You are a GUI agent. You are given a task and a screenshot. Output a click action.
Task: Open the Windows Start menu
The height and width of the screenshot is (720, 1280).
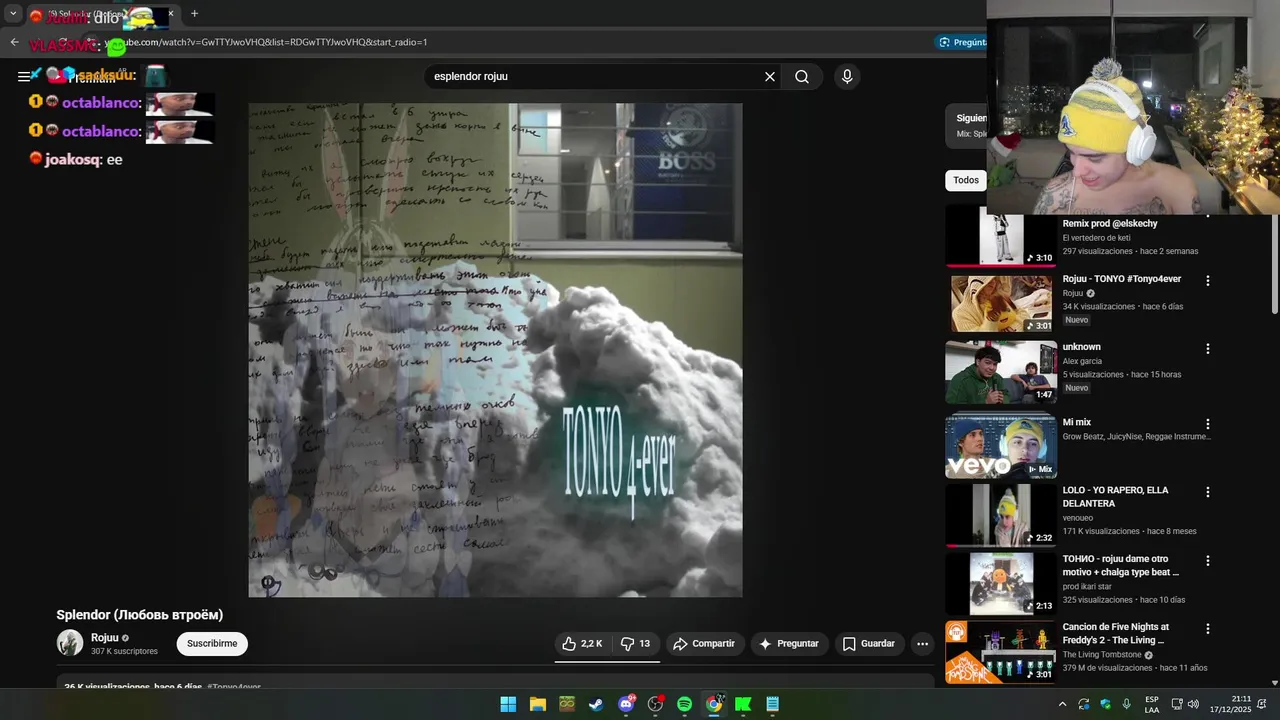[508, 704]
